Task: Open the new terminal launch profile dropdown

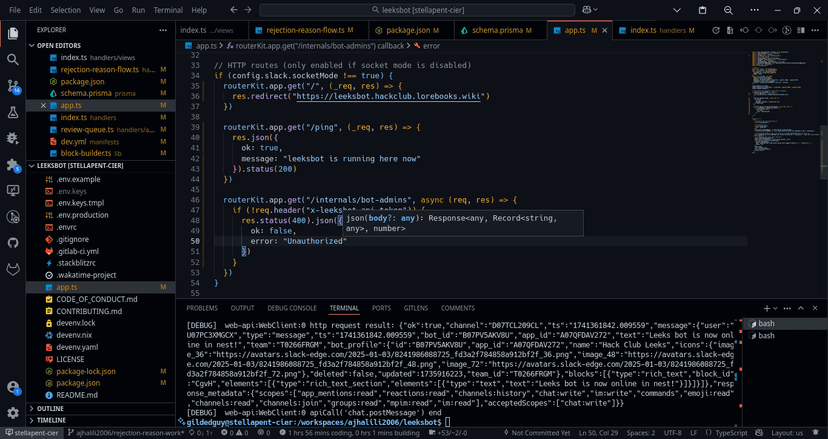Action: (776, 309)
